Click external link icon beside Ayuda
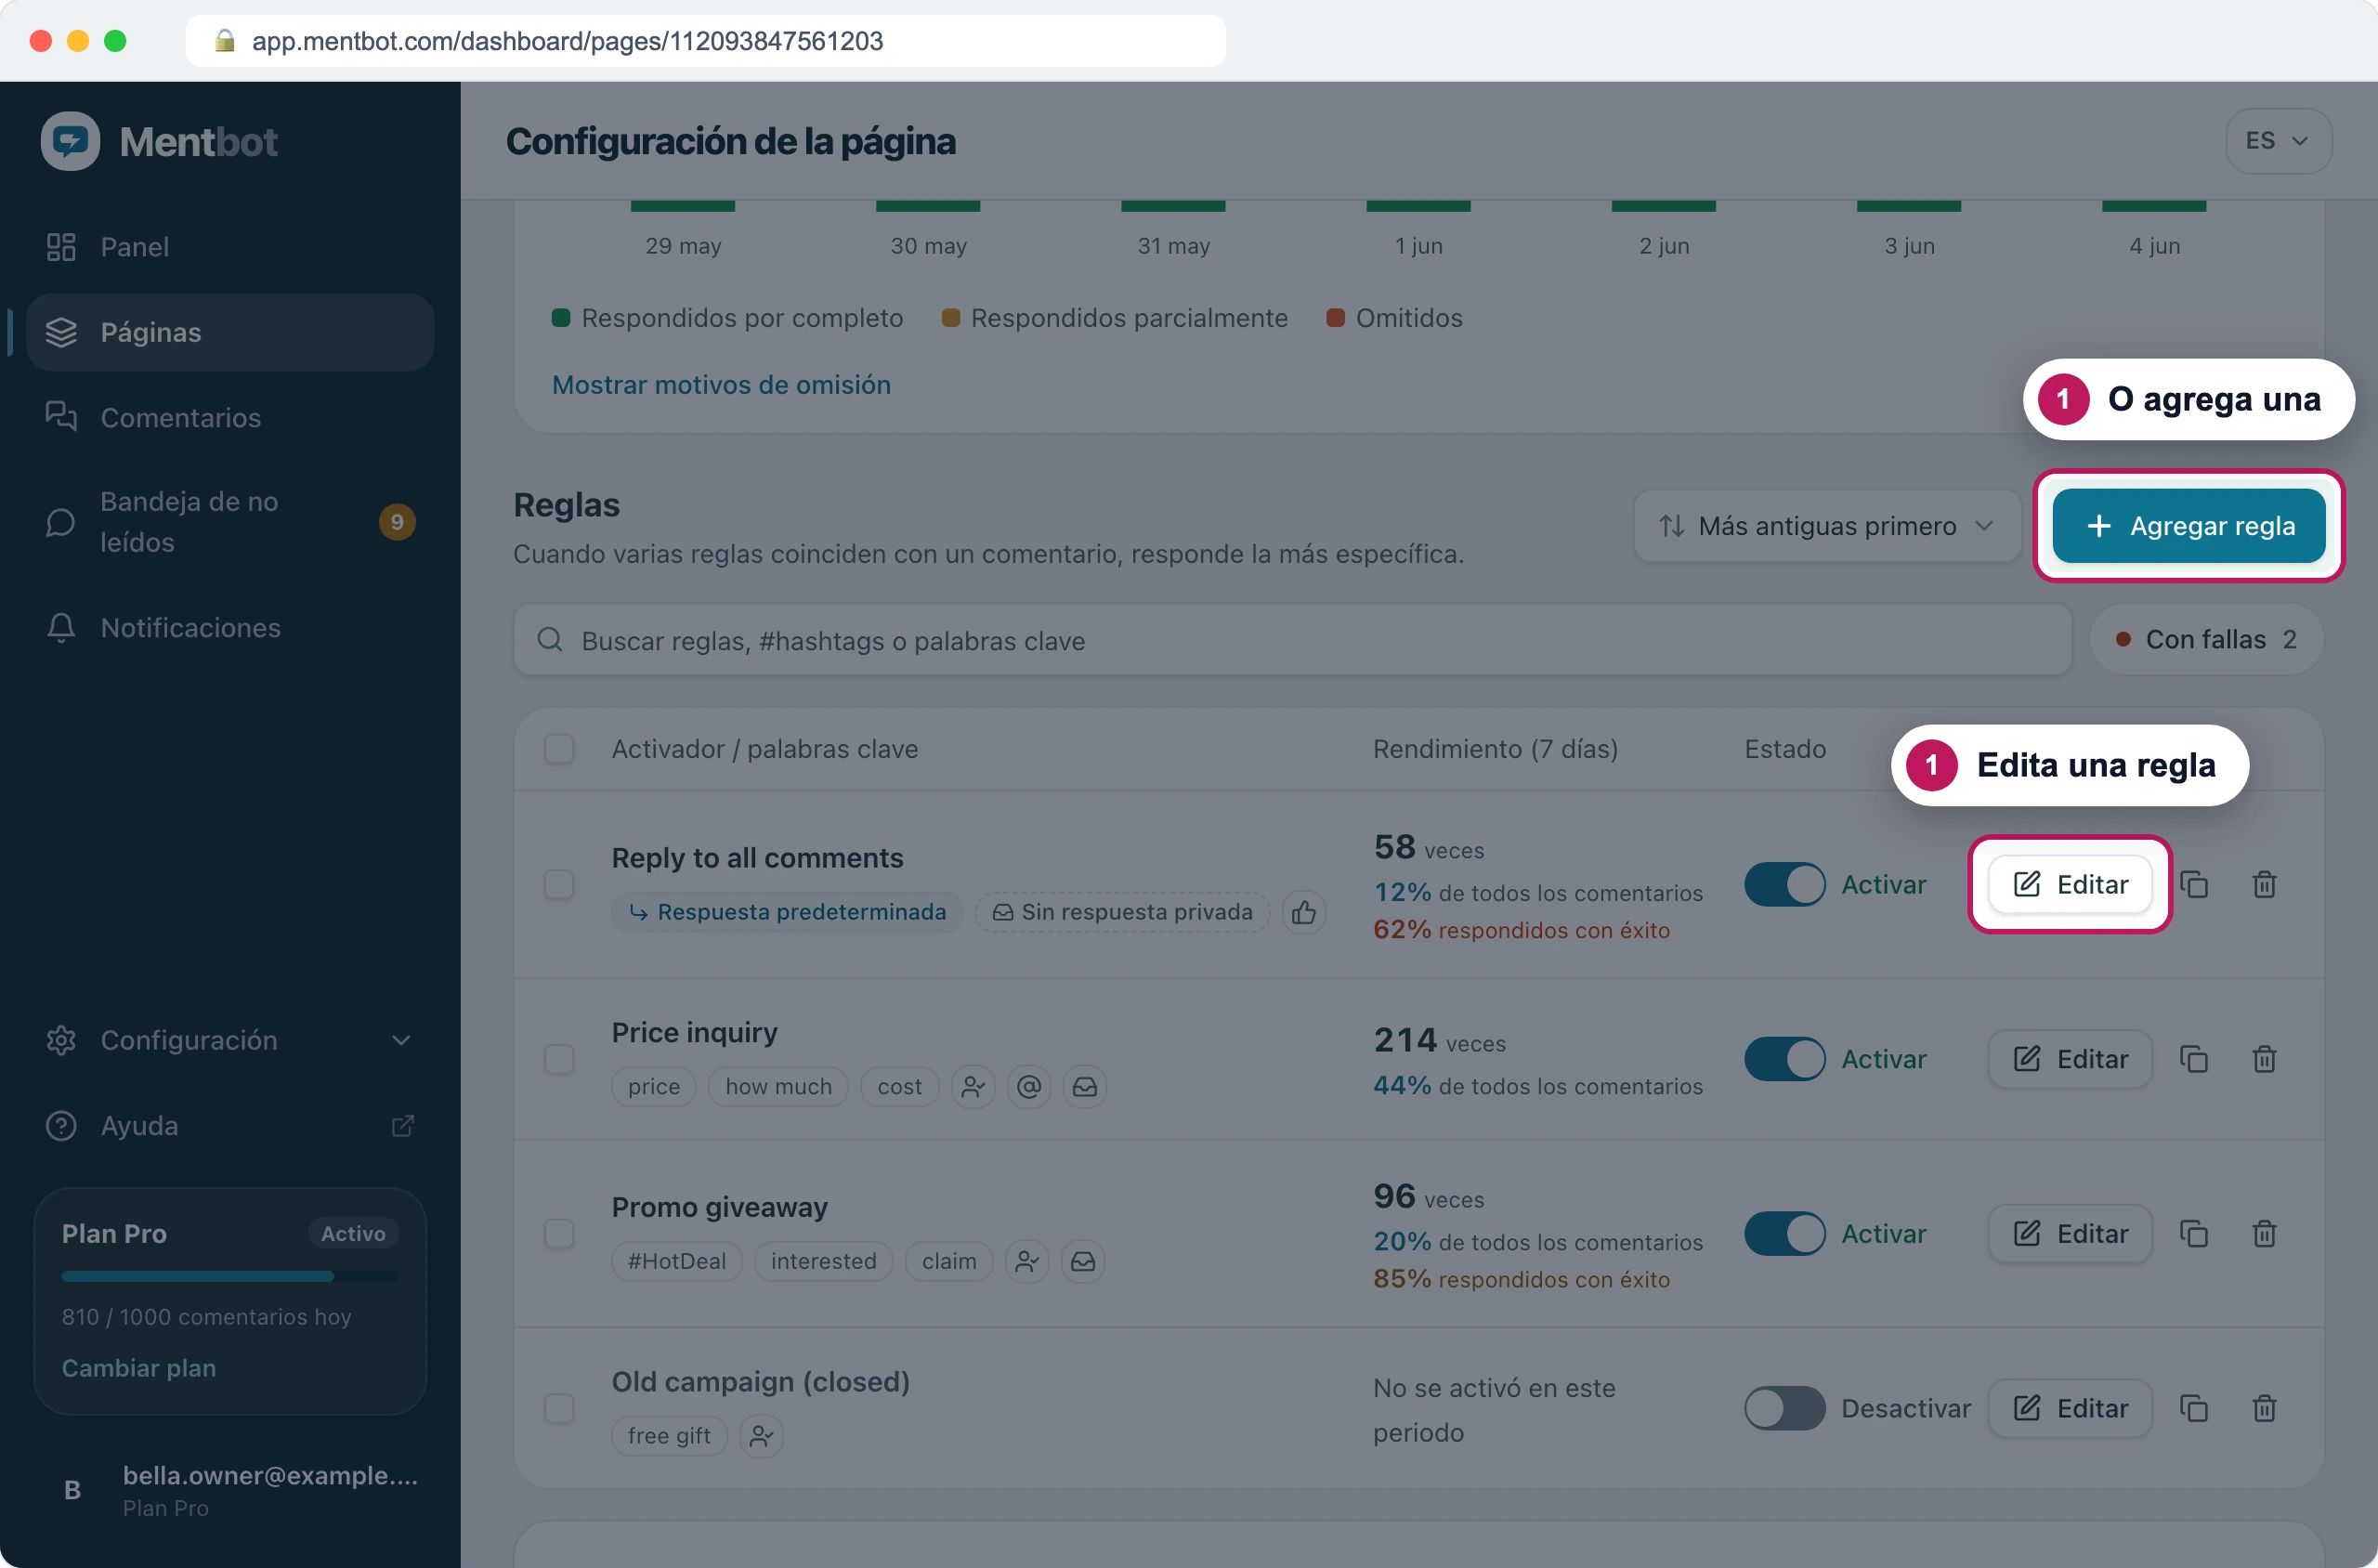 [x=402, y=1126]
